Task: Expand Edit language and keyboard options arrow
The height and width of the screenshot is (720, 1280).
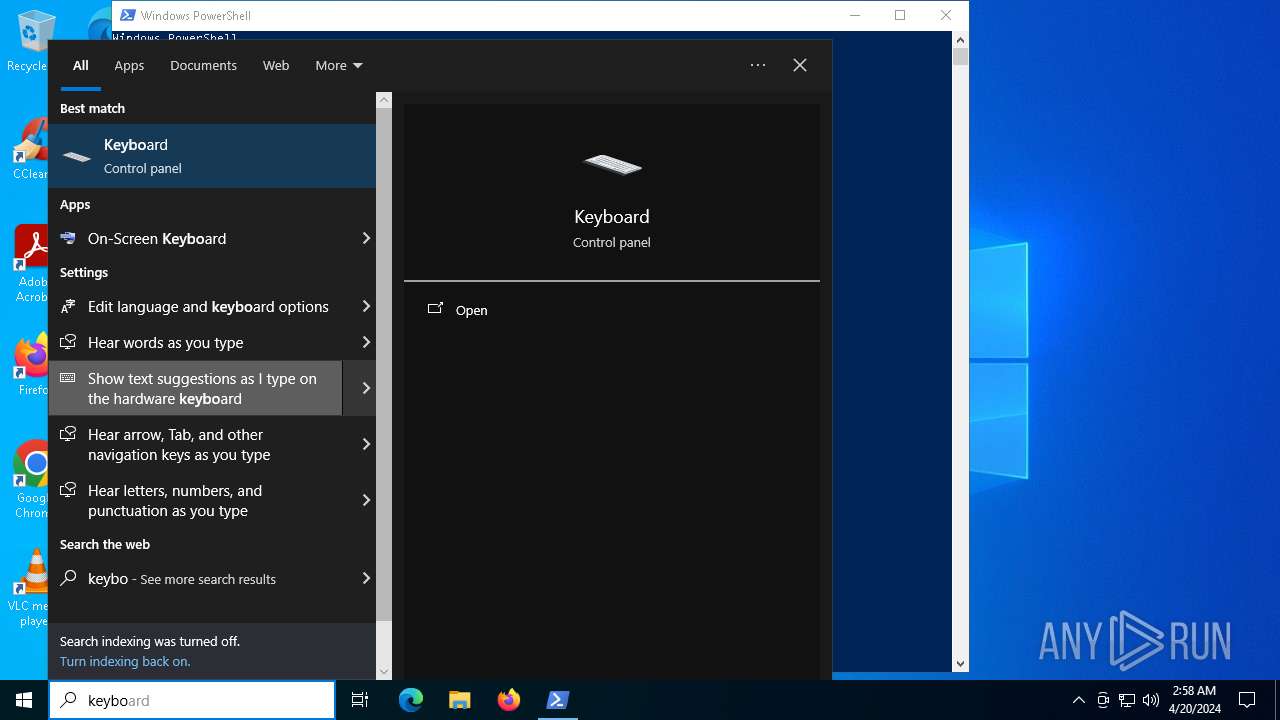Action: point(366,306)
